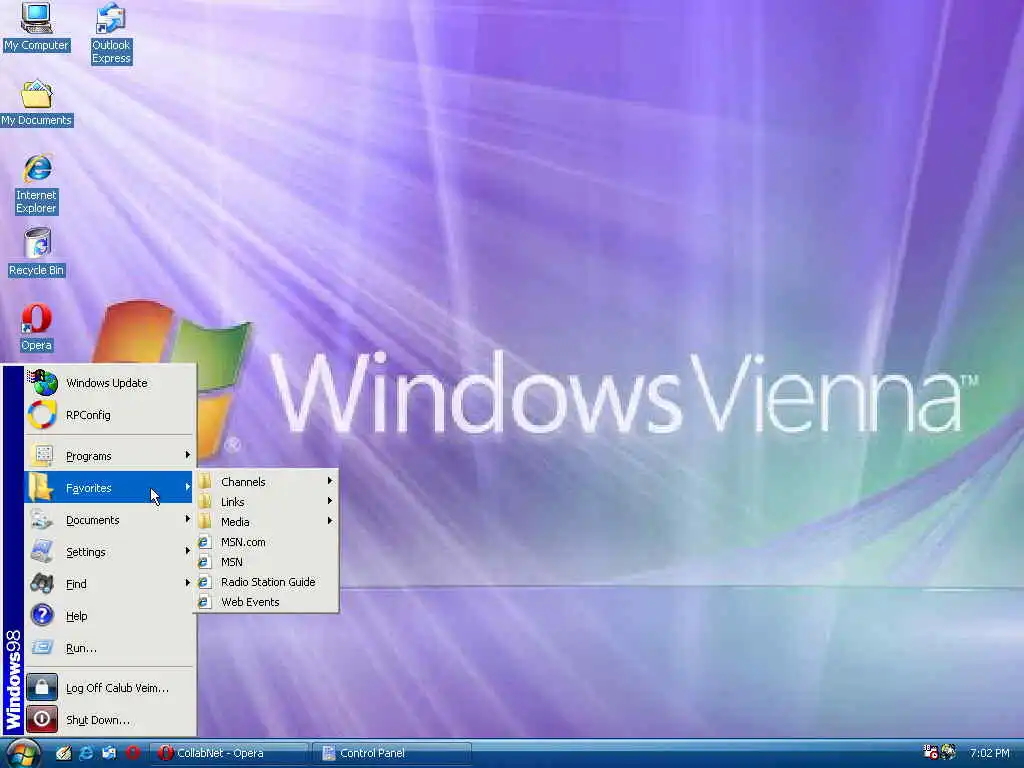
Task: Click the Channels folder icon
Action: point(204,481)
